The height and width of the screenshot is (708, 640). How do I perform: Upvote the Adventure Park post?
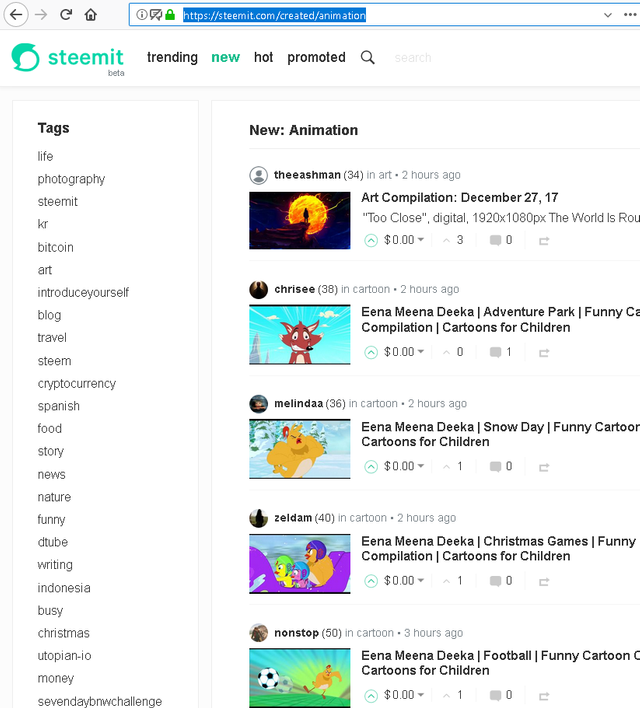coord(371,352)
